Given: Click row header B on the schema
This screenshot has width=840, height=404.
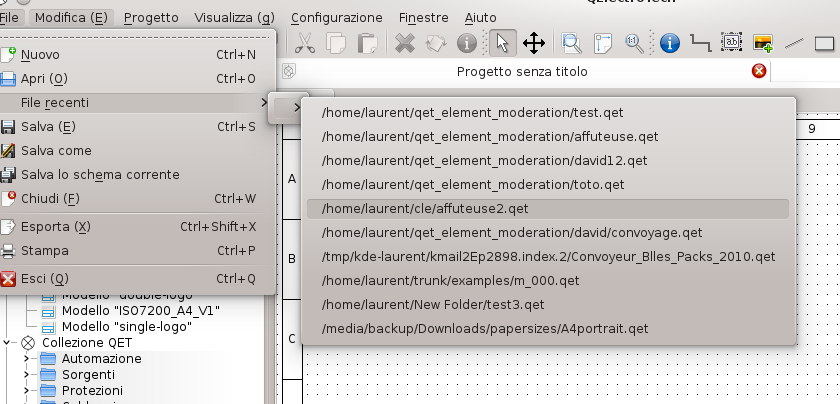Looking at the screenshot, I should (x=291, y=259).
